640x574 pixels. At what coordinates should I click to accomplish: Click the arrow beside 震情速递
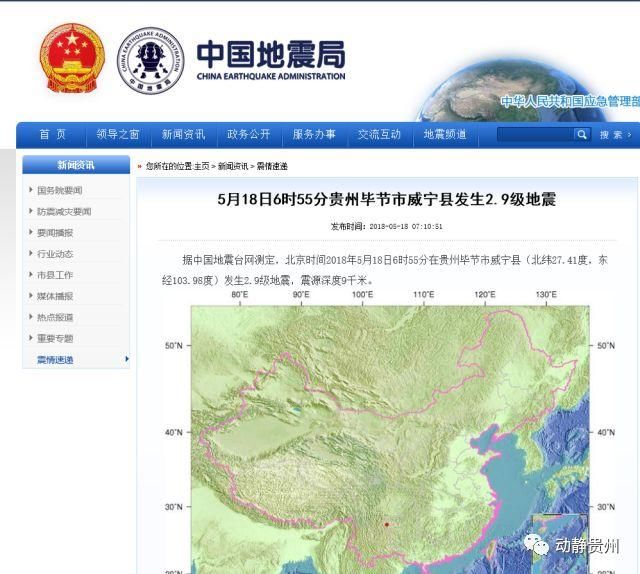(127, 359)
